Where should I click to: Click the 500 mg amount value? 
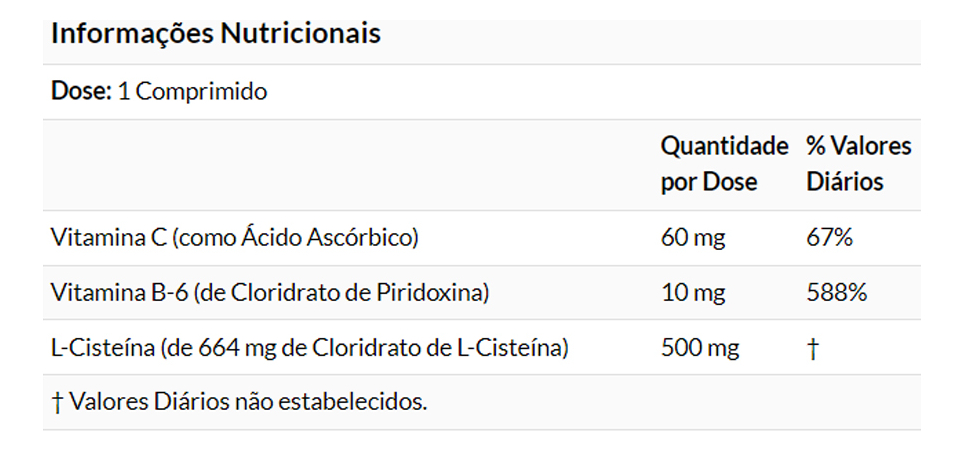point(700,348)
